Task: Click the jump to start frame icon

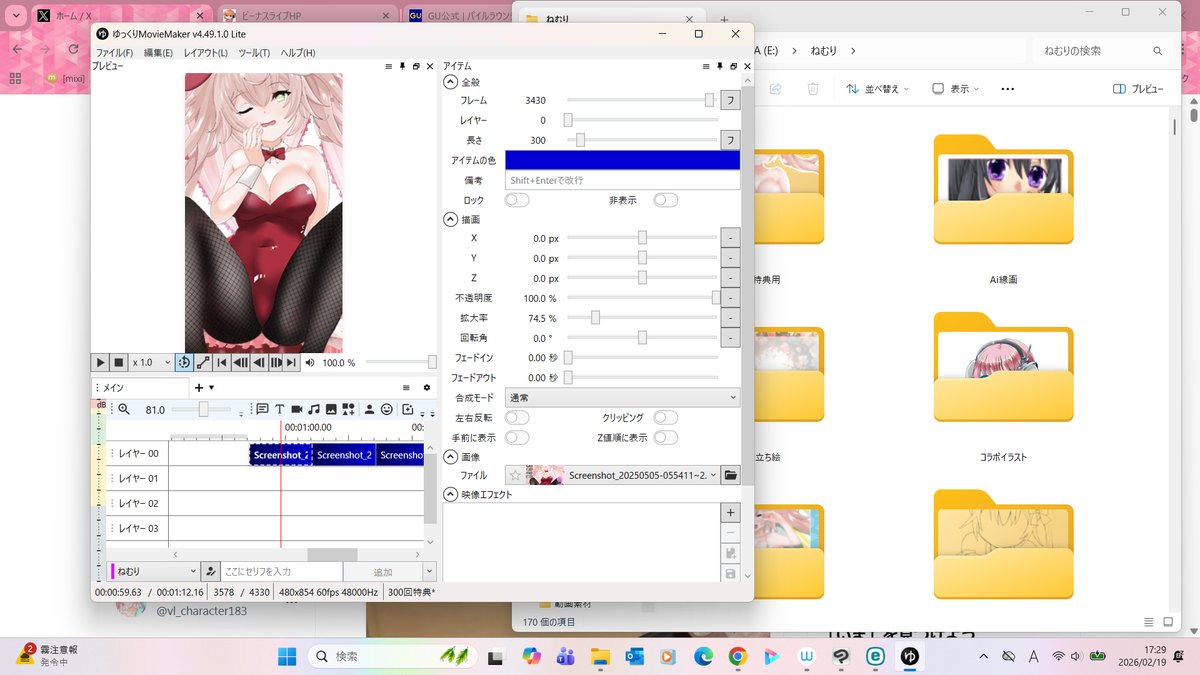Action: pos(222,362)
